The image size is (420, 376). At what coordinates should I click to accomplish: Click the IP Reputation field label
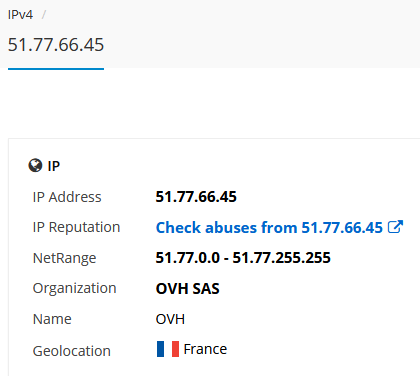76,227
